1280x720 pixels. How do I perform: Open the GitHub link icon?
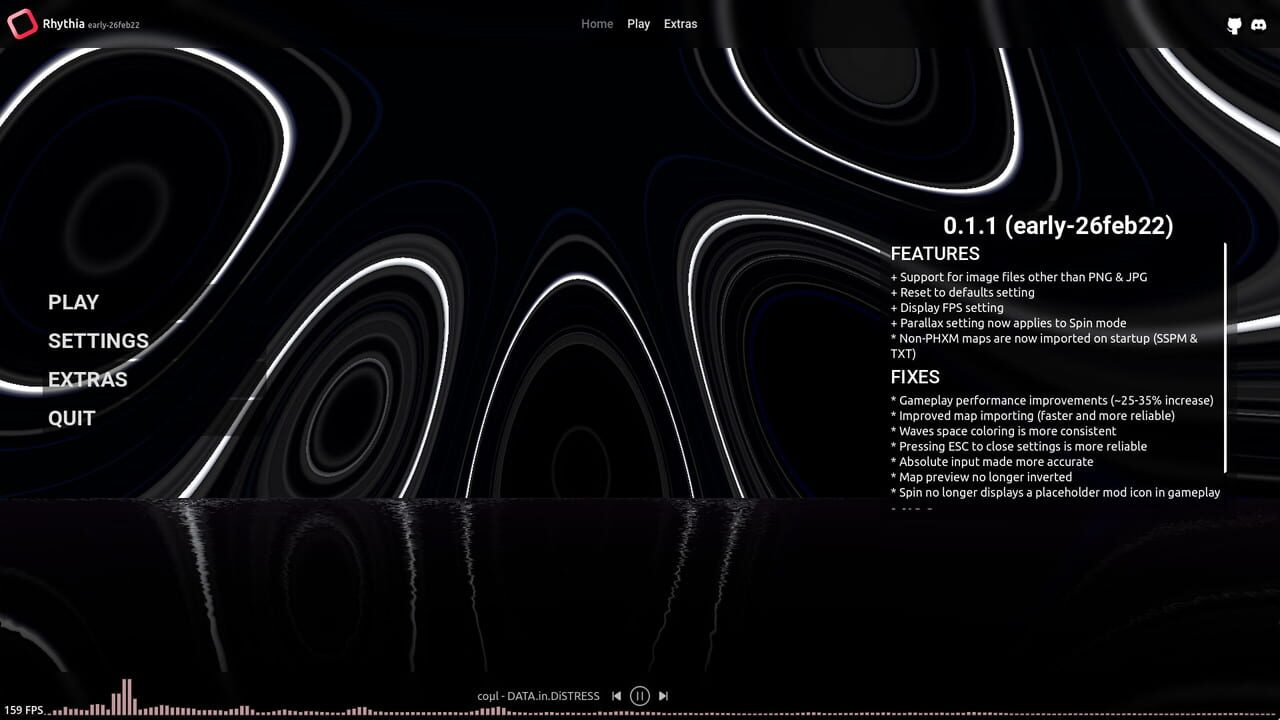(x=1234, y=26)
